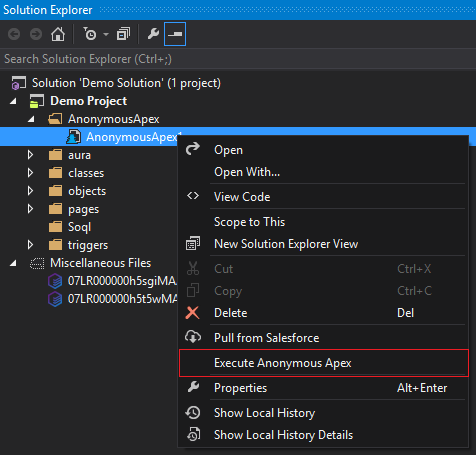Click the Soql folder icon

tap(55, 227)
